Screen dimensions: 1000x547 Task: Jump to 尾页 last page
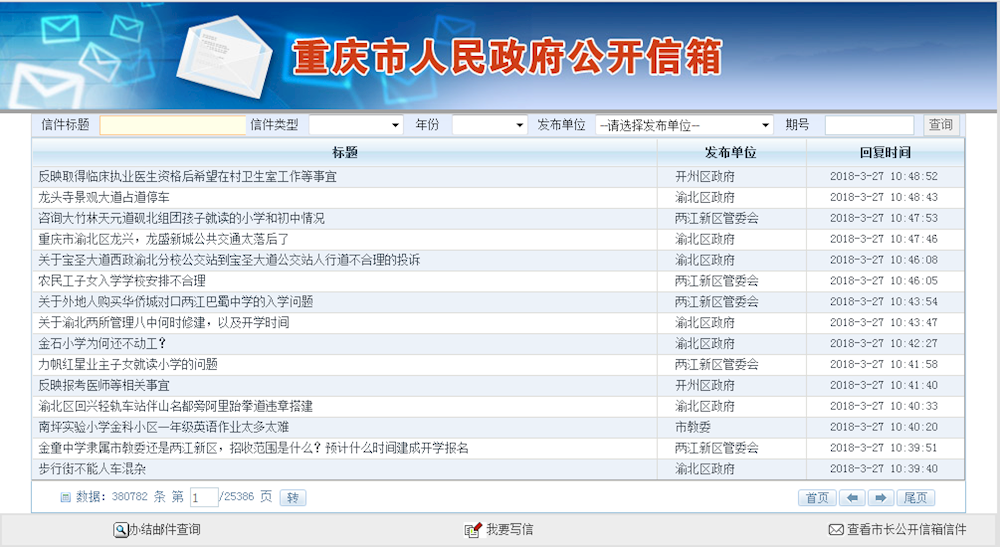(x=916, y=498)
